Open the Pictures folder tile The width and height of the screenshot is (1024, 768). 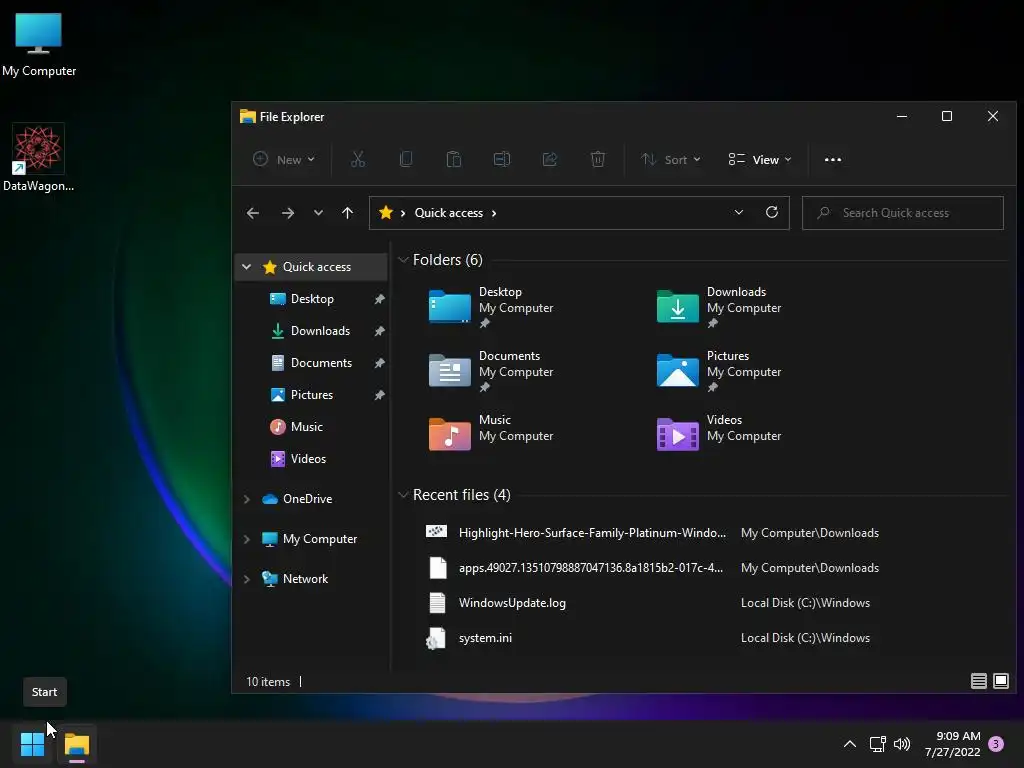pos(719,371)
